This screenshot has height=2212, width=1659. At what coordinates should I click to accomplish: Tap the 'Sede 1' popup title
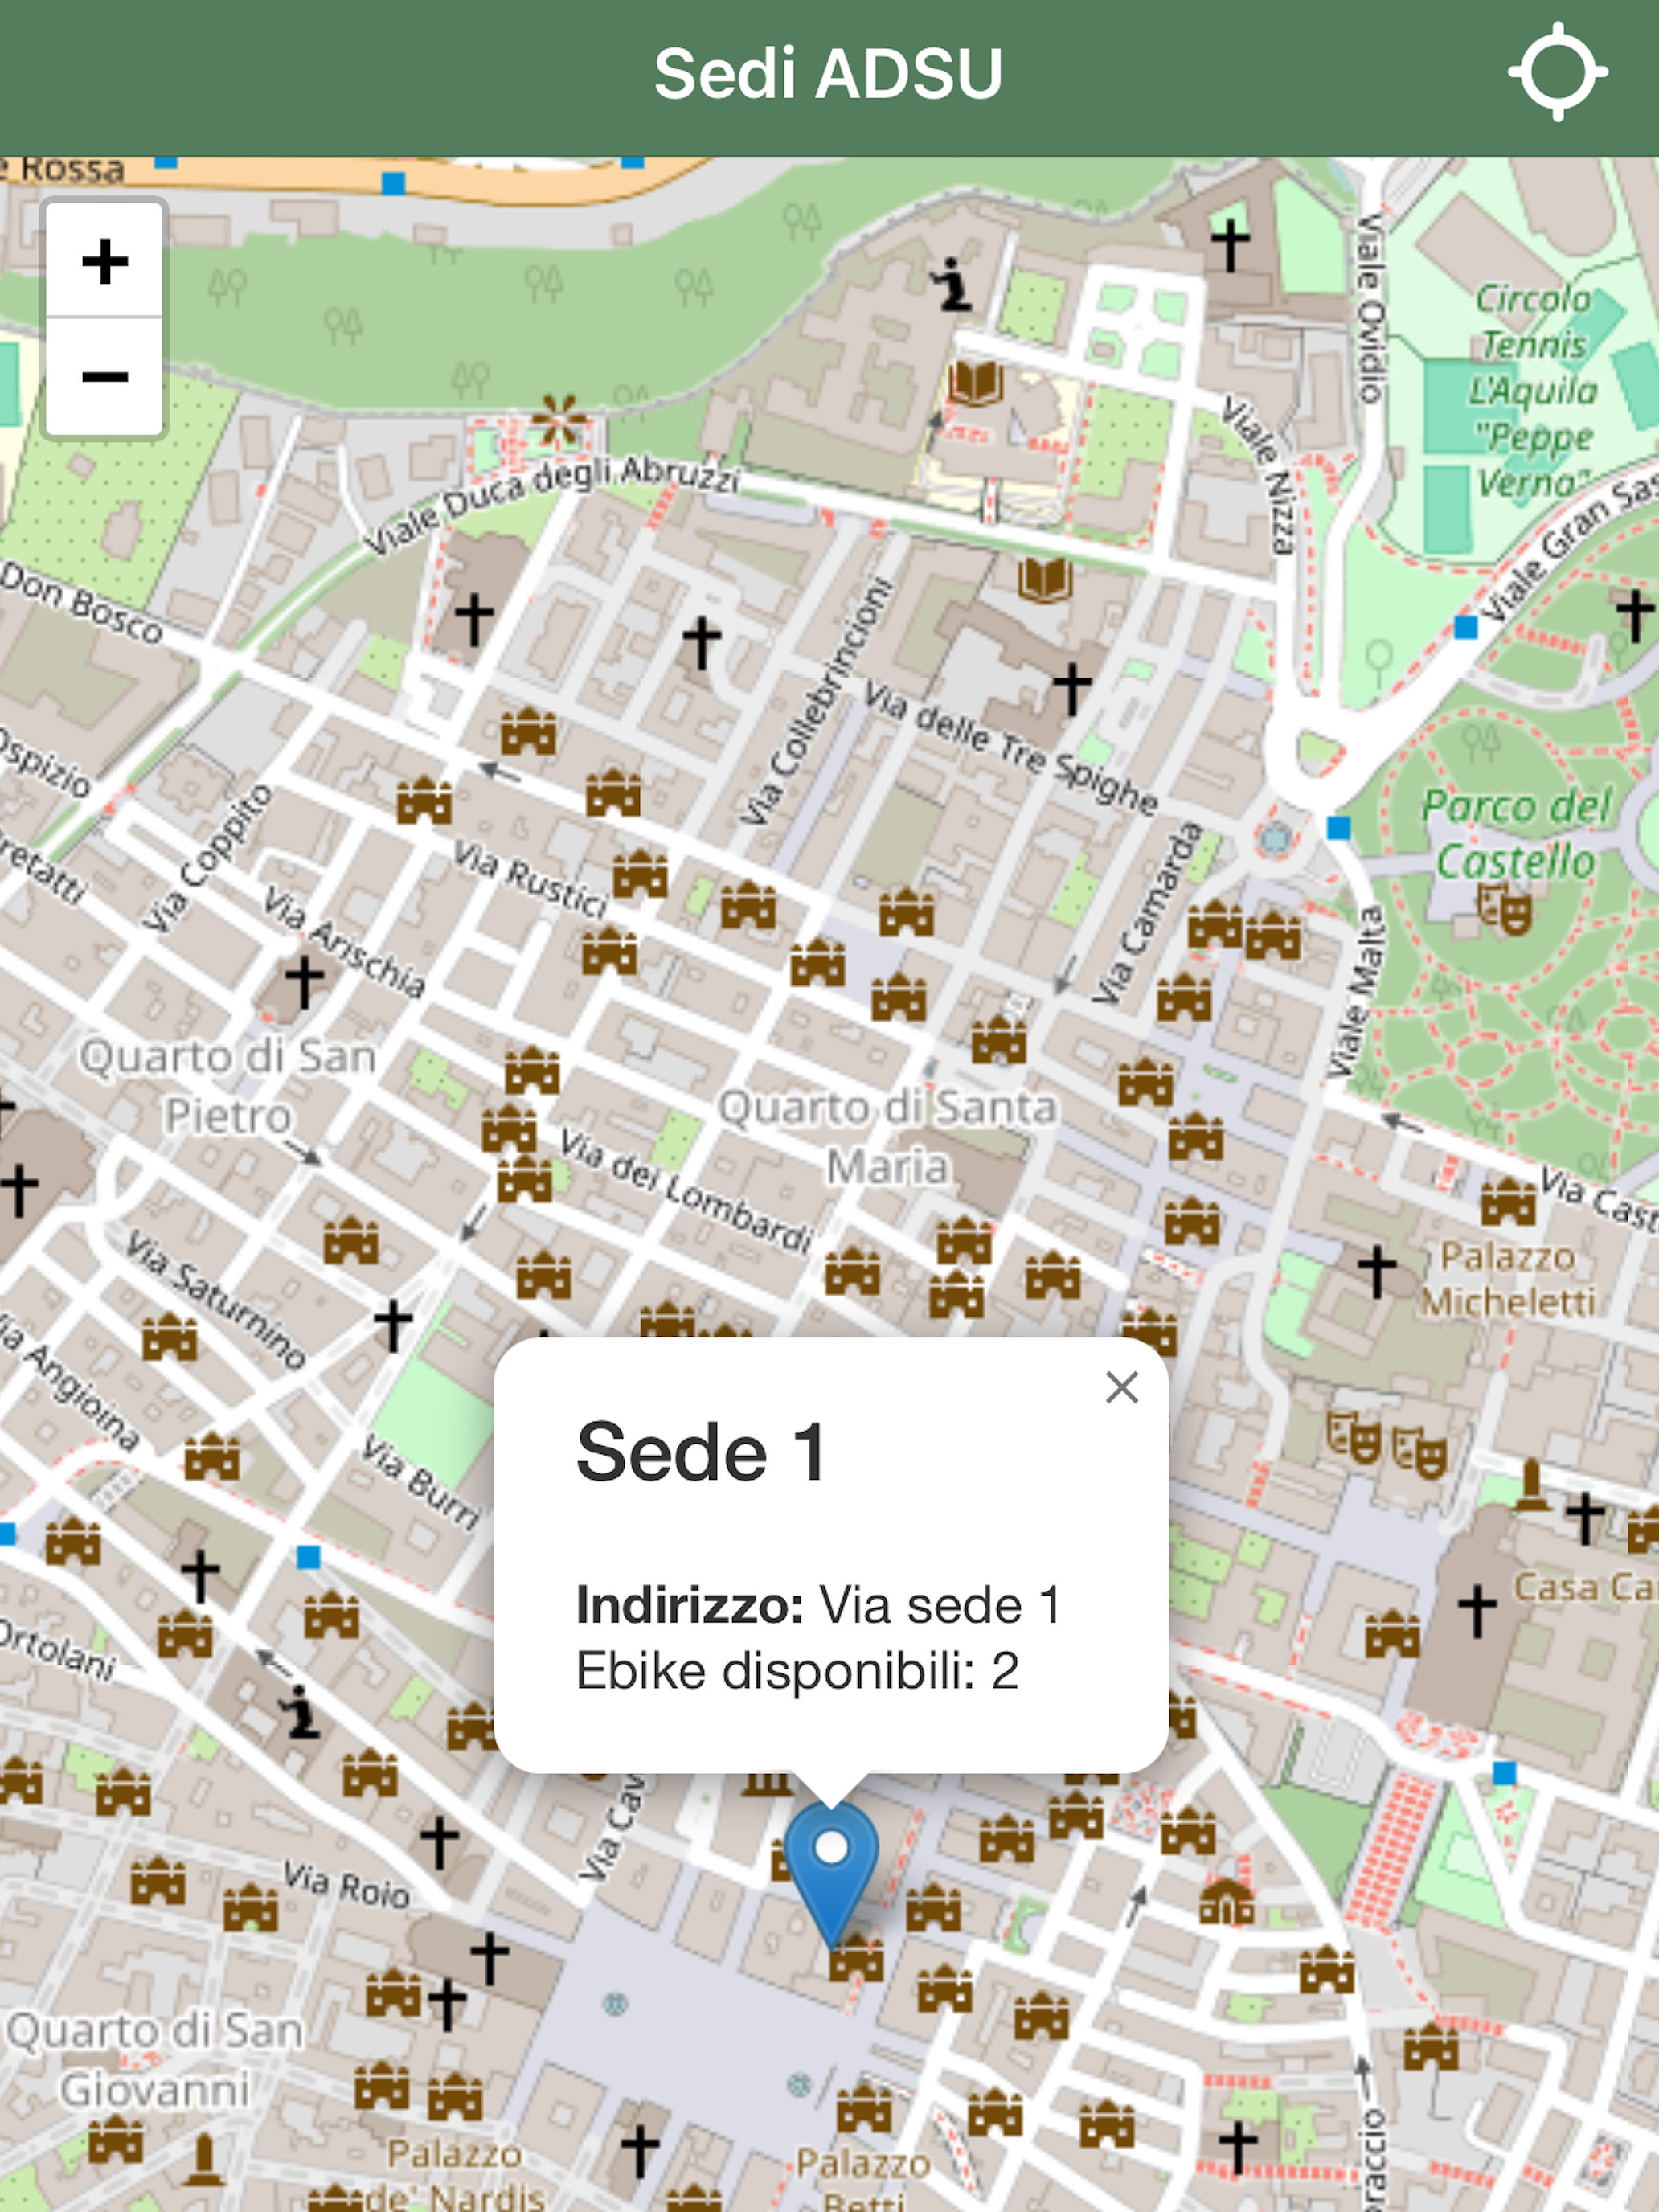(701, 1452)
